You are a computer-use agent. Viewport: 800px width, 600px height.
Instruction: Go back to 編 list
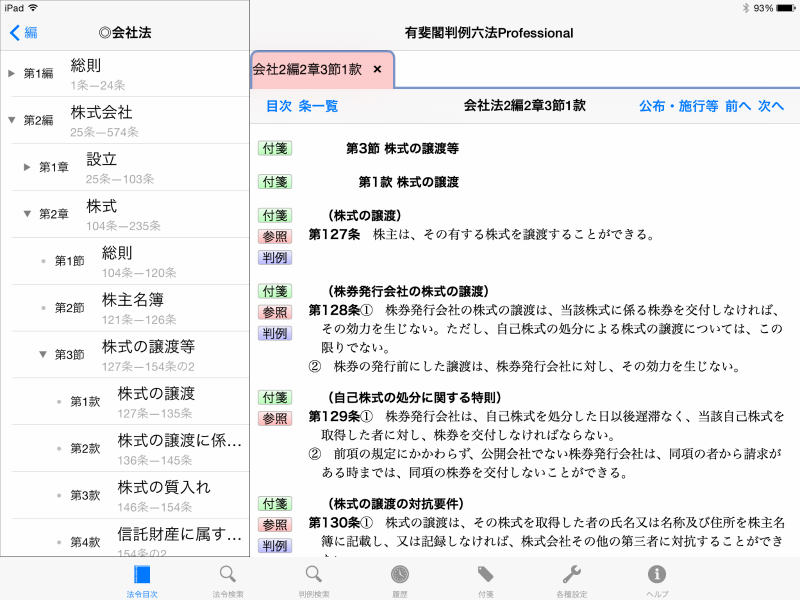23,33
